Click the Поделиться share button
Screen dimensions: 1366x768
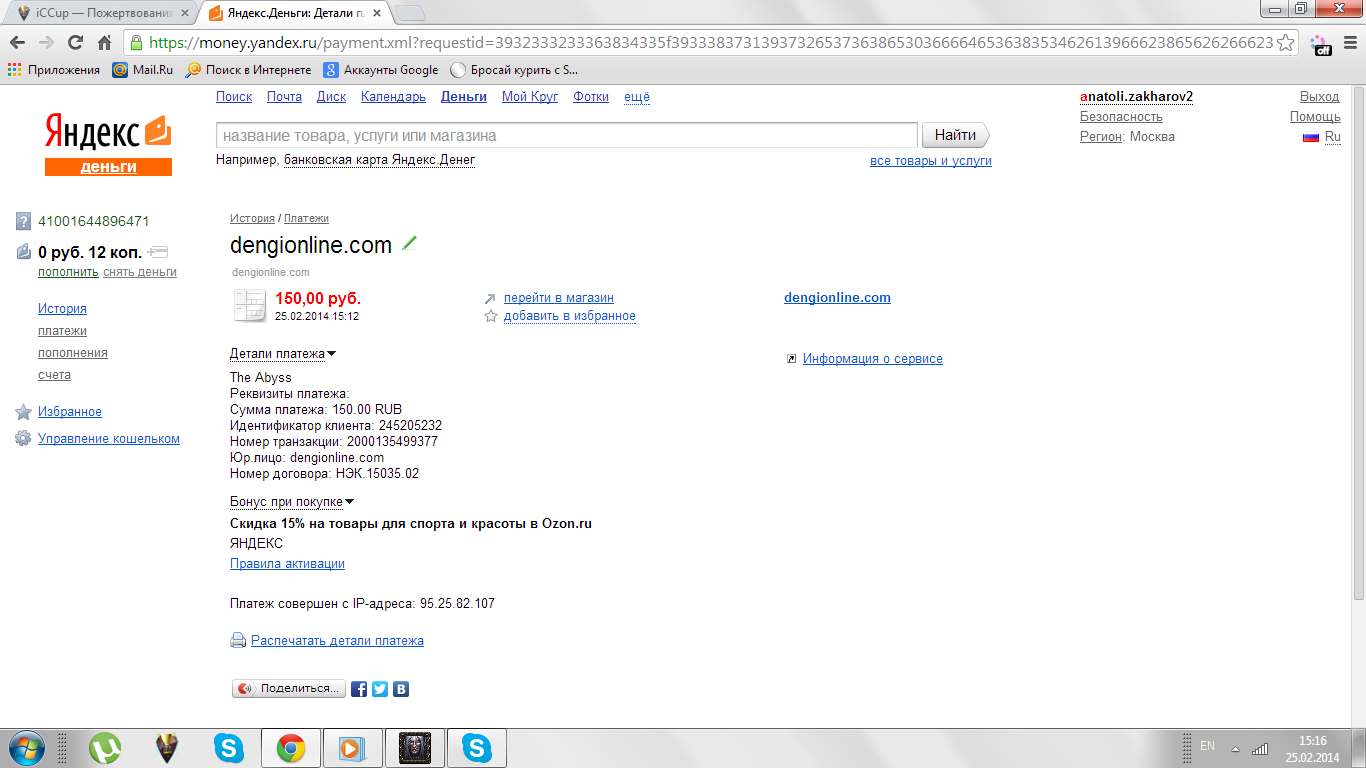pyautogui.click(x=289, y=689)
